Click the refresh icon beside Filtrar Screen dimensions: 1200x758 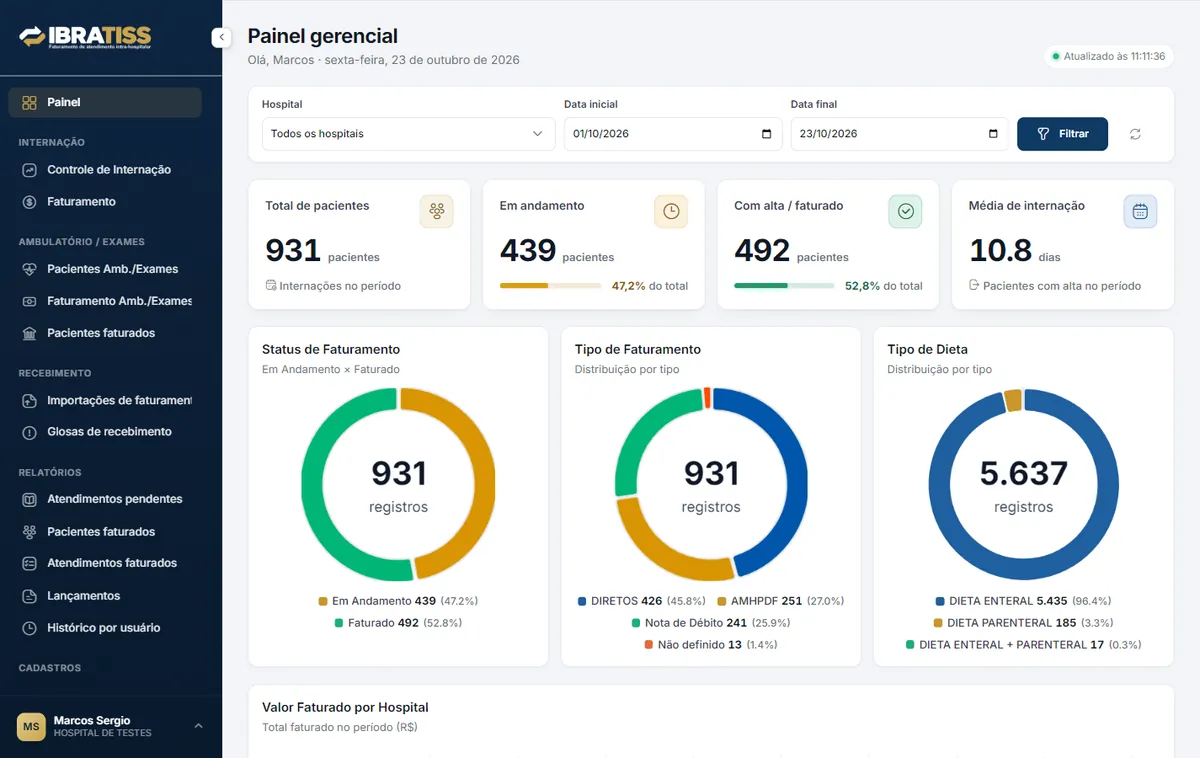tap(1135, 134)
